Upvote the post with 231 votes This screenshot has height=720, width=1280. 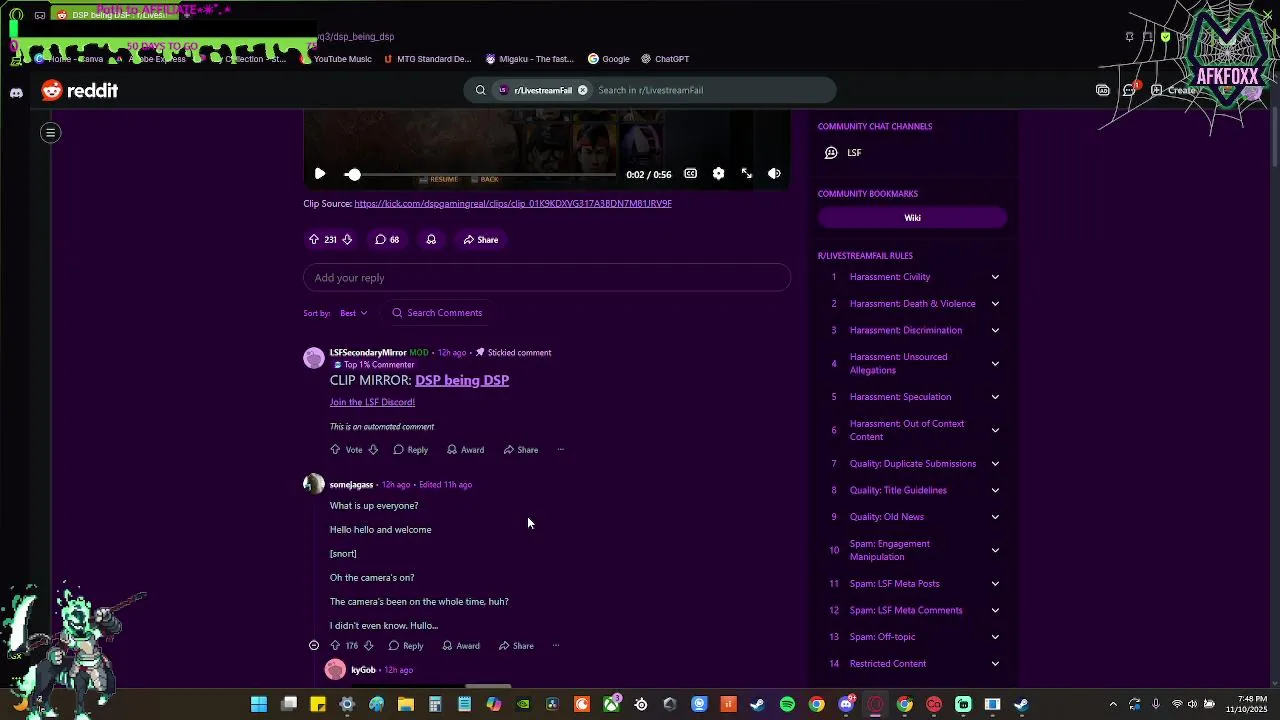click(x=314, y=240)
